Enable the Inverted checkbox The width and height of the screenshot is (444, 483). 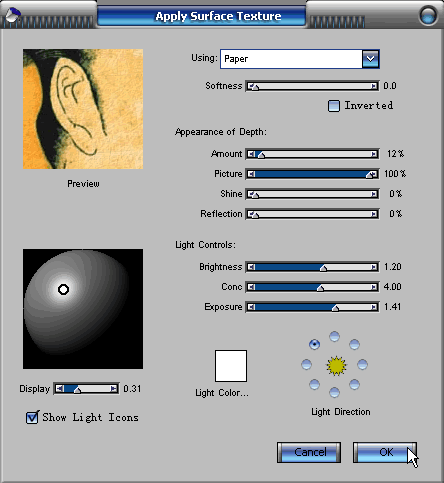[334, 106]
